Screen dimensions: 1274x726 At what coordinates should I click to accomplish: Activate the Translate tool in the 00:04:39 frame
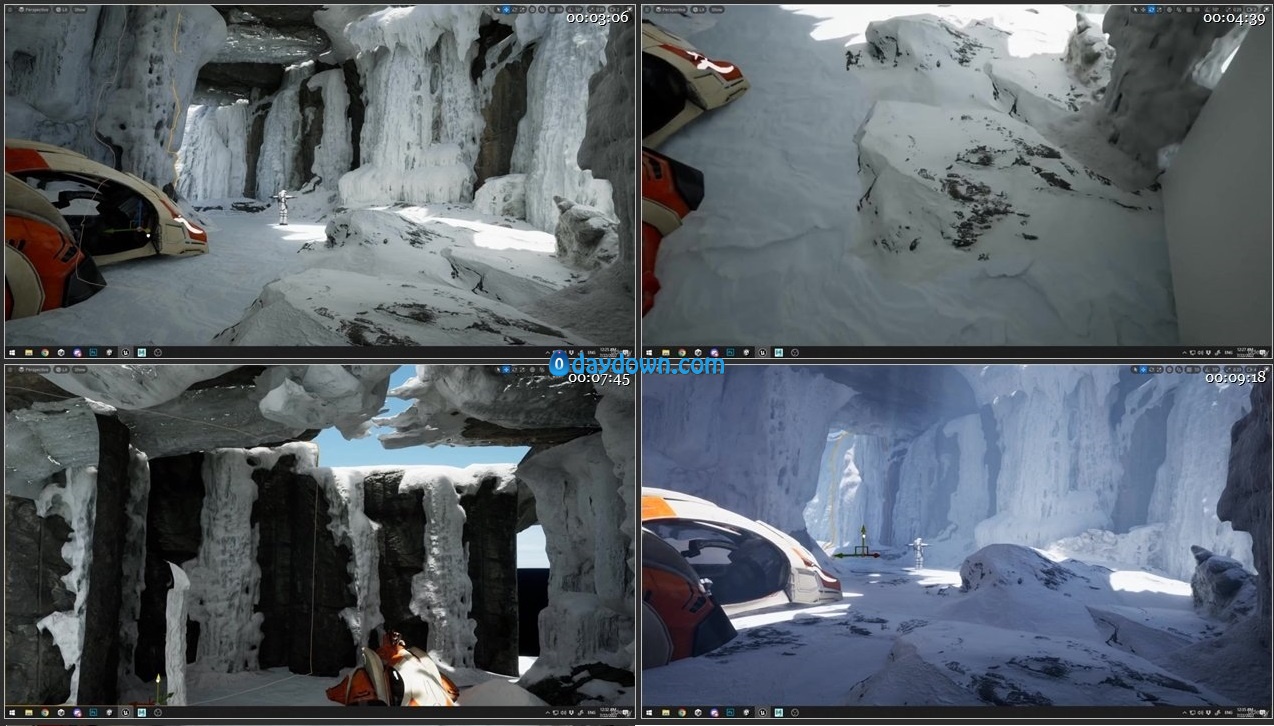(x=1143, y=9)
